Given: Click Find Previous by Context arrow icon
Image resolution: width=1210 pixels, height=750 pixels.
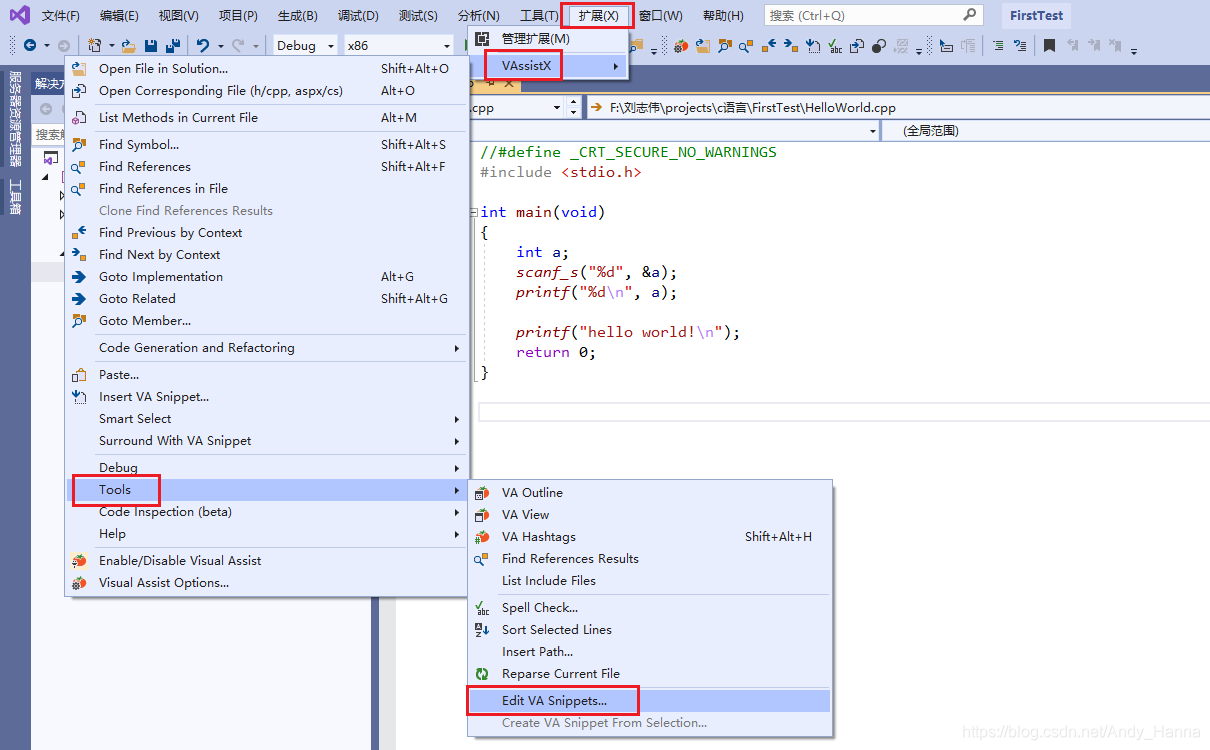Looking at the screenshot, I should [x=79, y=233].
